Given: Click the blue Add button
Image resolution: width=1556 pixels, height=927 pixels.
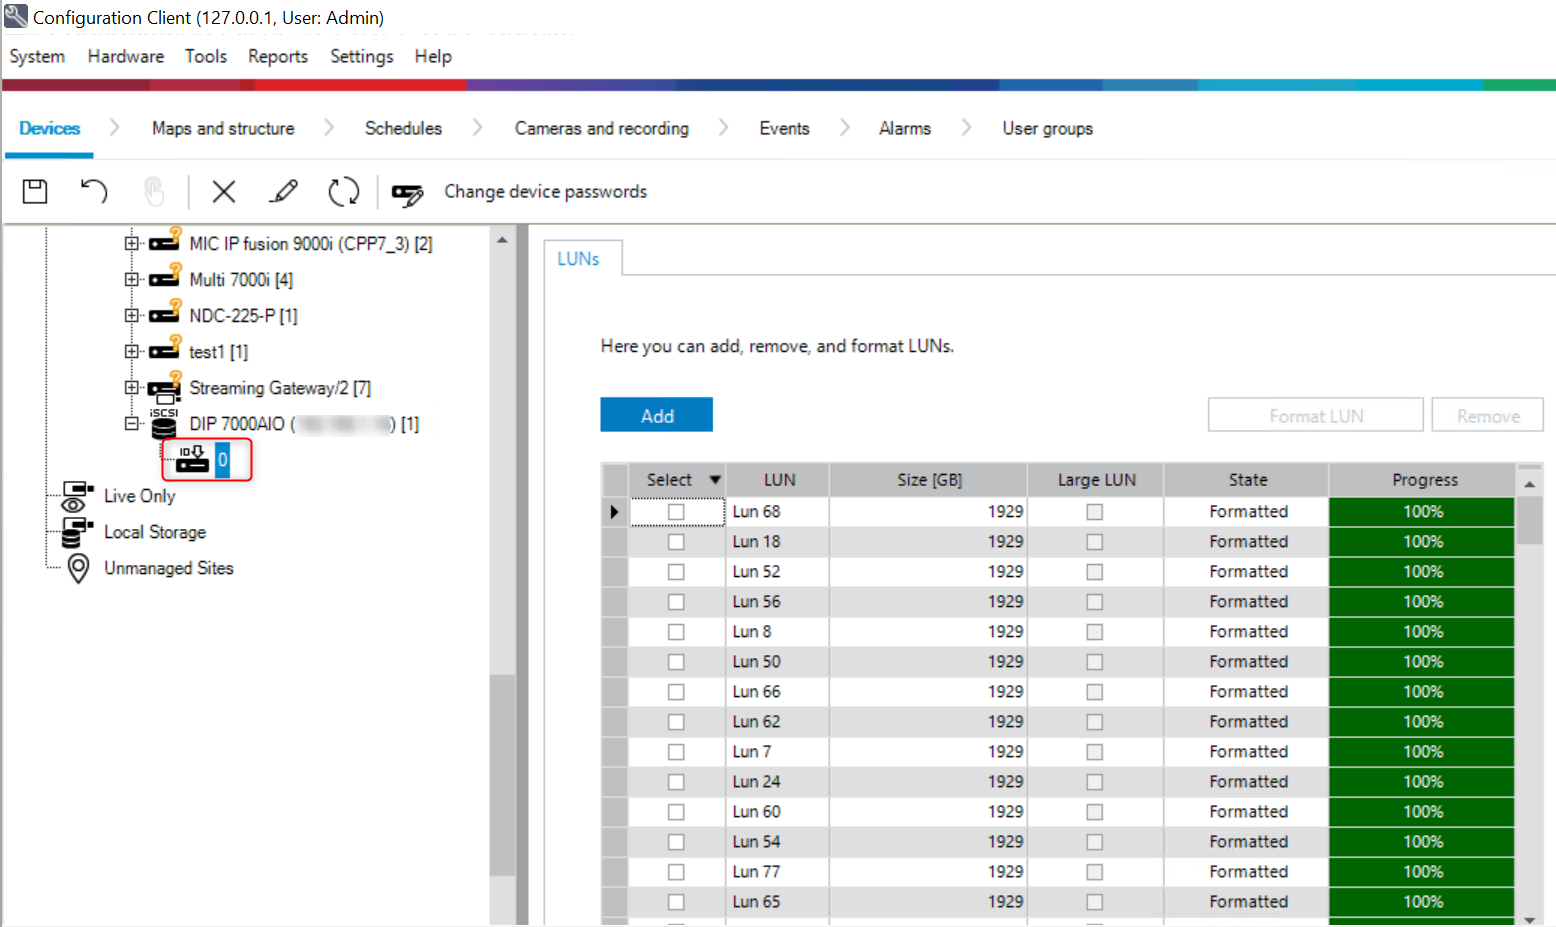Looking at the screenshot, I should click(656, 415).
